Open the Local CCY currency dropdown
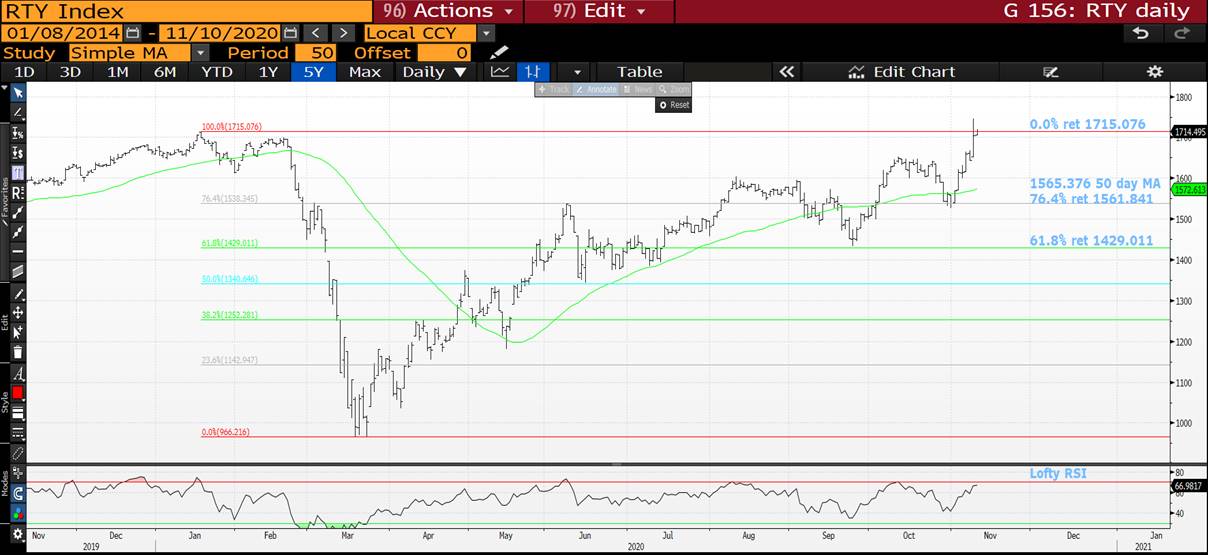The width and height of the screenshot is (1208, 555). (486, 33)
